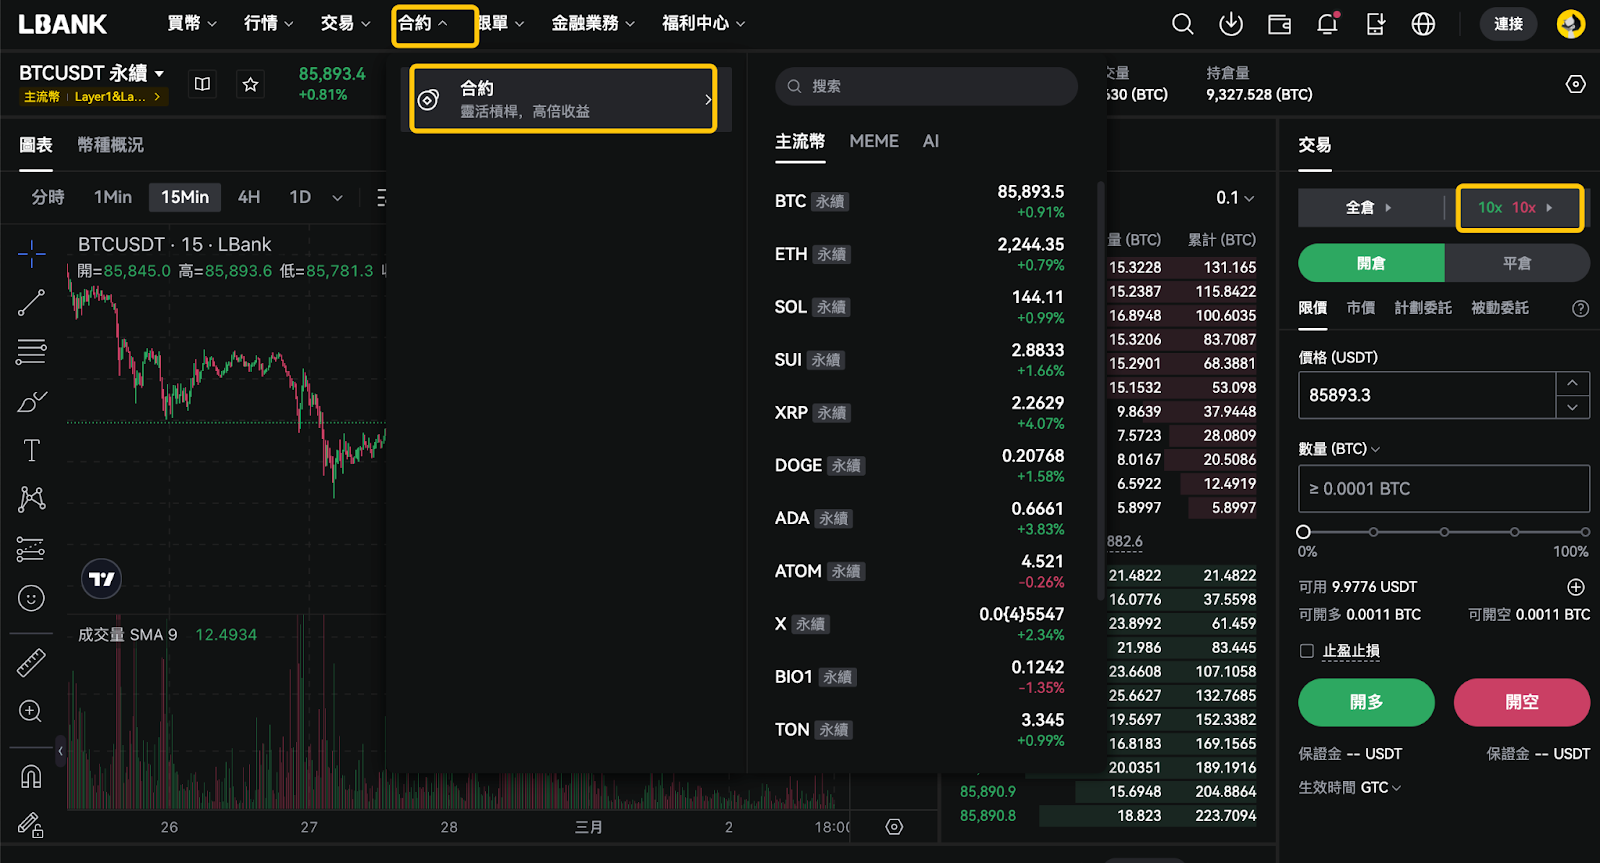Click the position size slider handle

tap(1303, 532)
